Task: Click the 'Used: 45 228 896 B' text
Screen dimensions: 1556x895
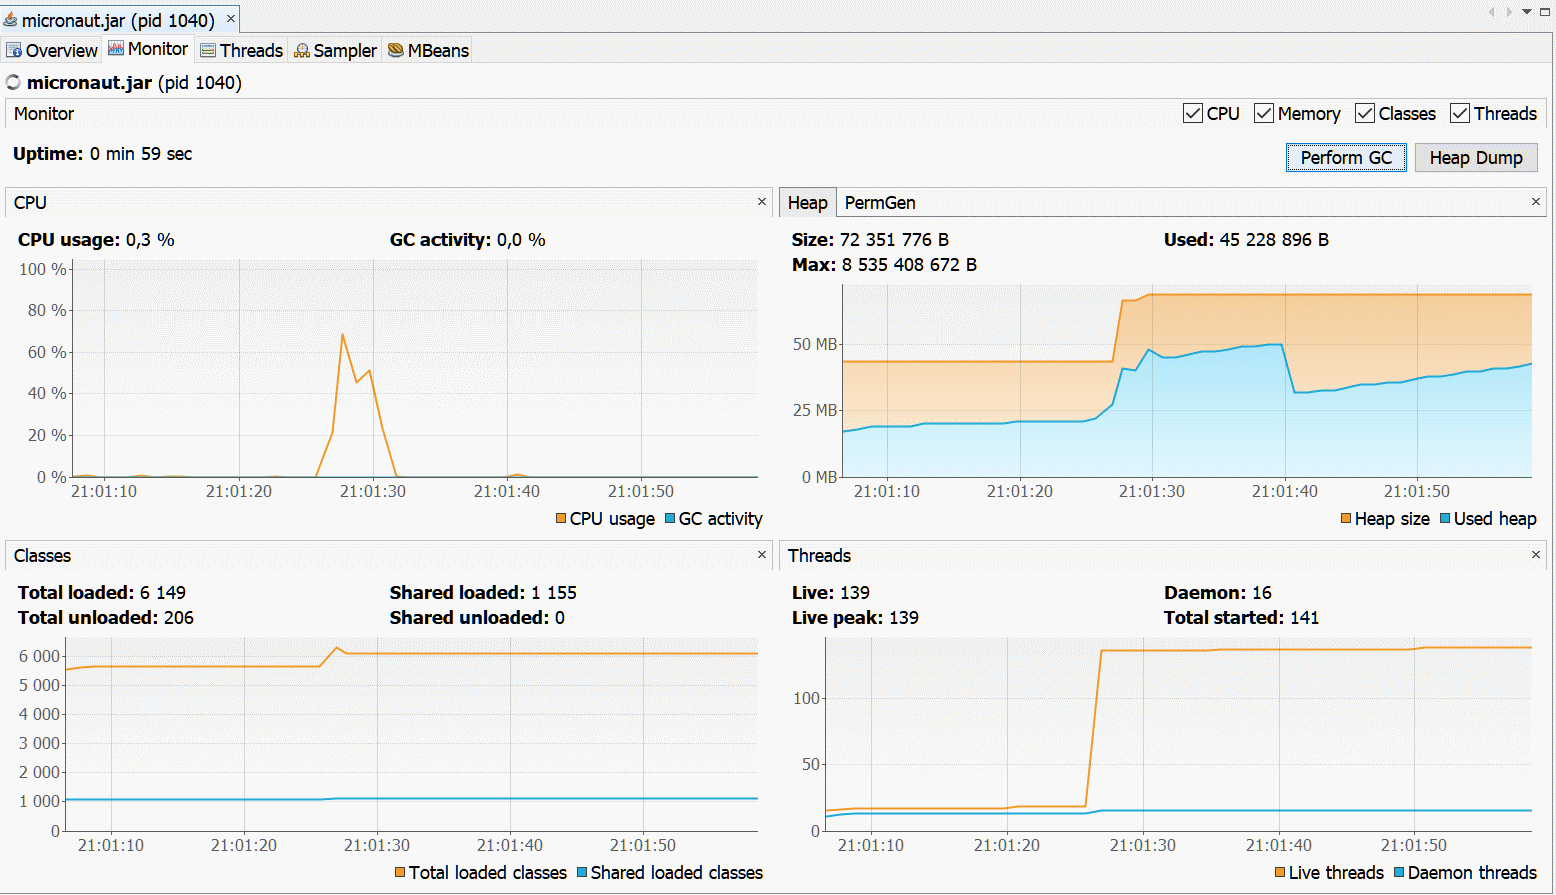Action: point(1246,240)
